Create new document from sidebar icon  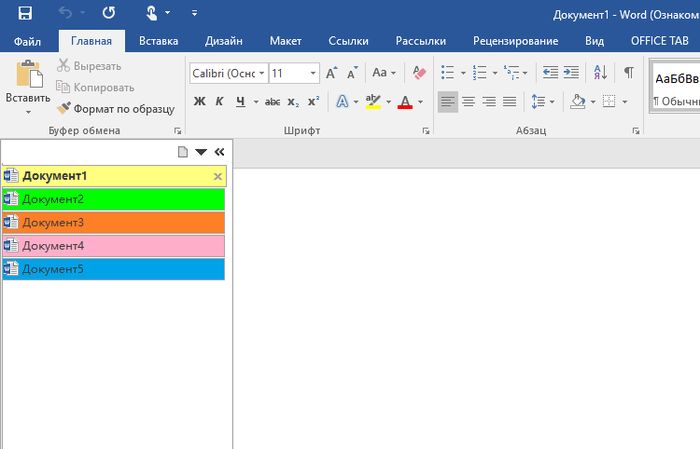[x=182, y=152]
